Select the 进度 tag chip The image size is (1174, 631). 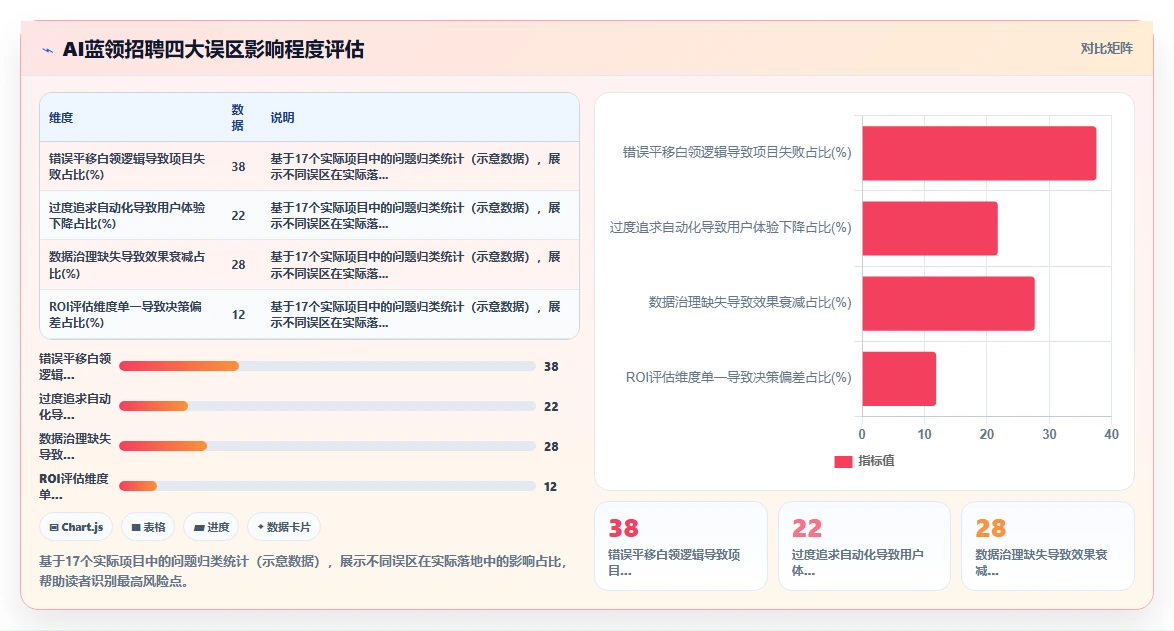coord(211,527)
